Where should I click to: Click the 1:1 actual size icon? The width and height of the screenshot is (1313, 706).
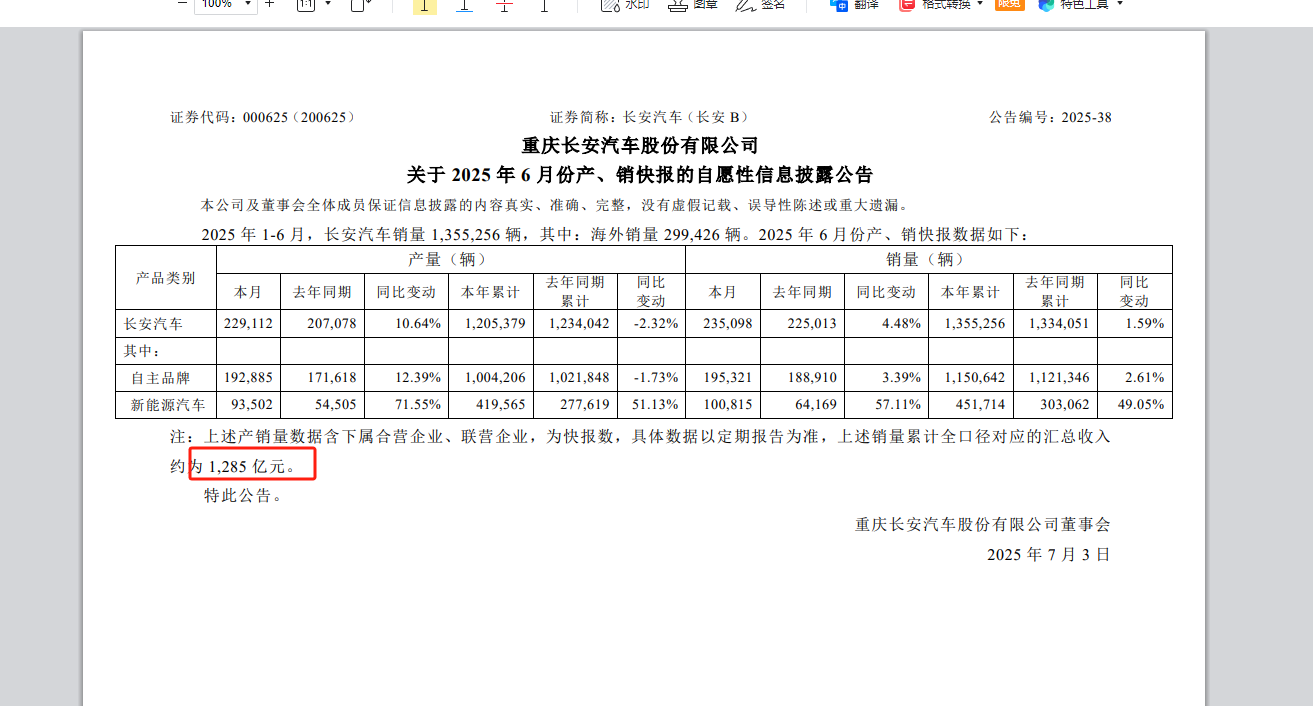coord(306,4)
